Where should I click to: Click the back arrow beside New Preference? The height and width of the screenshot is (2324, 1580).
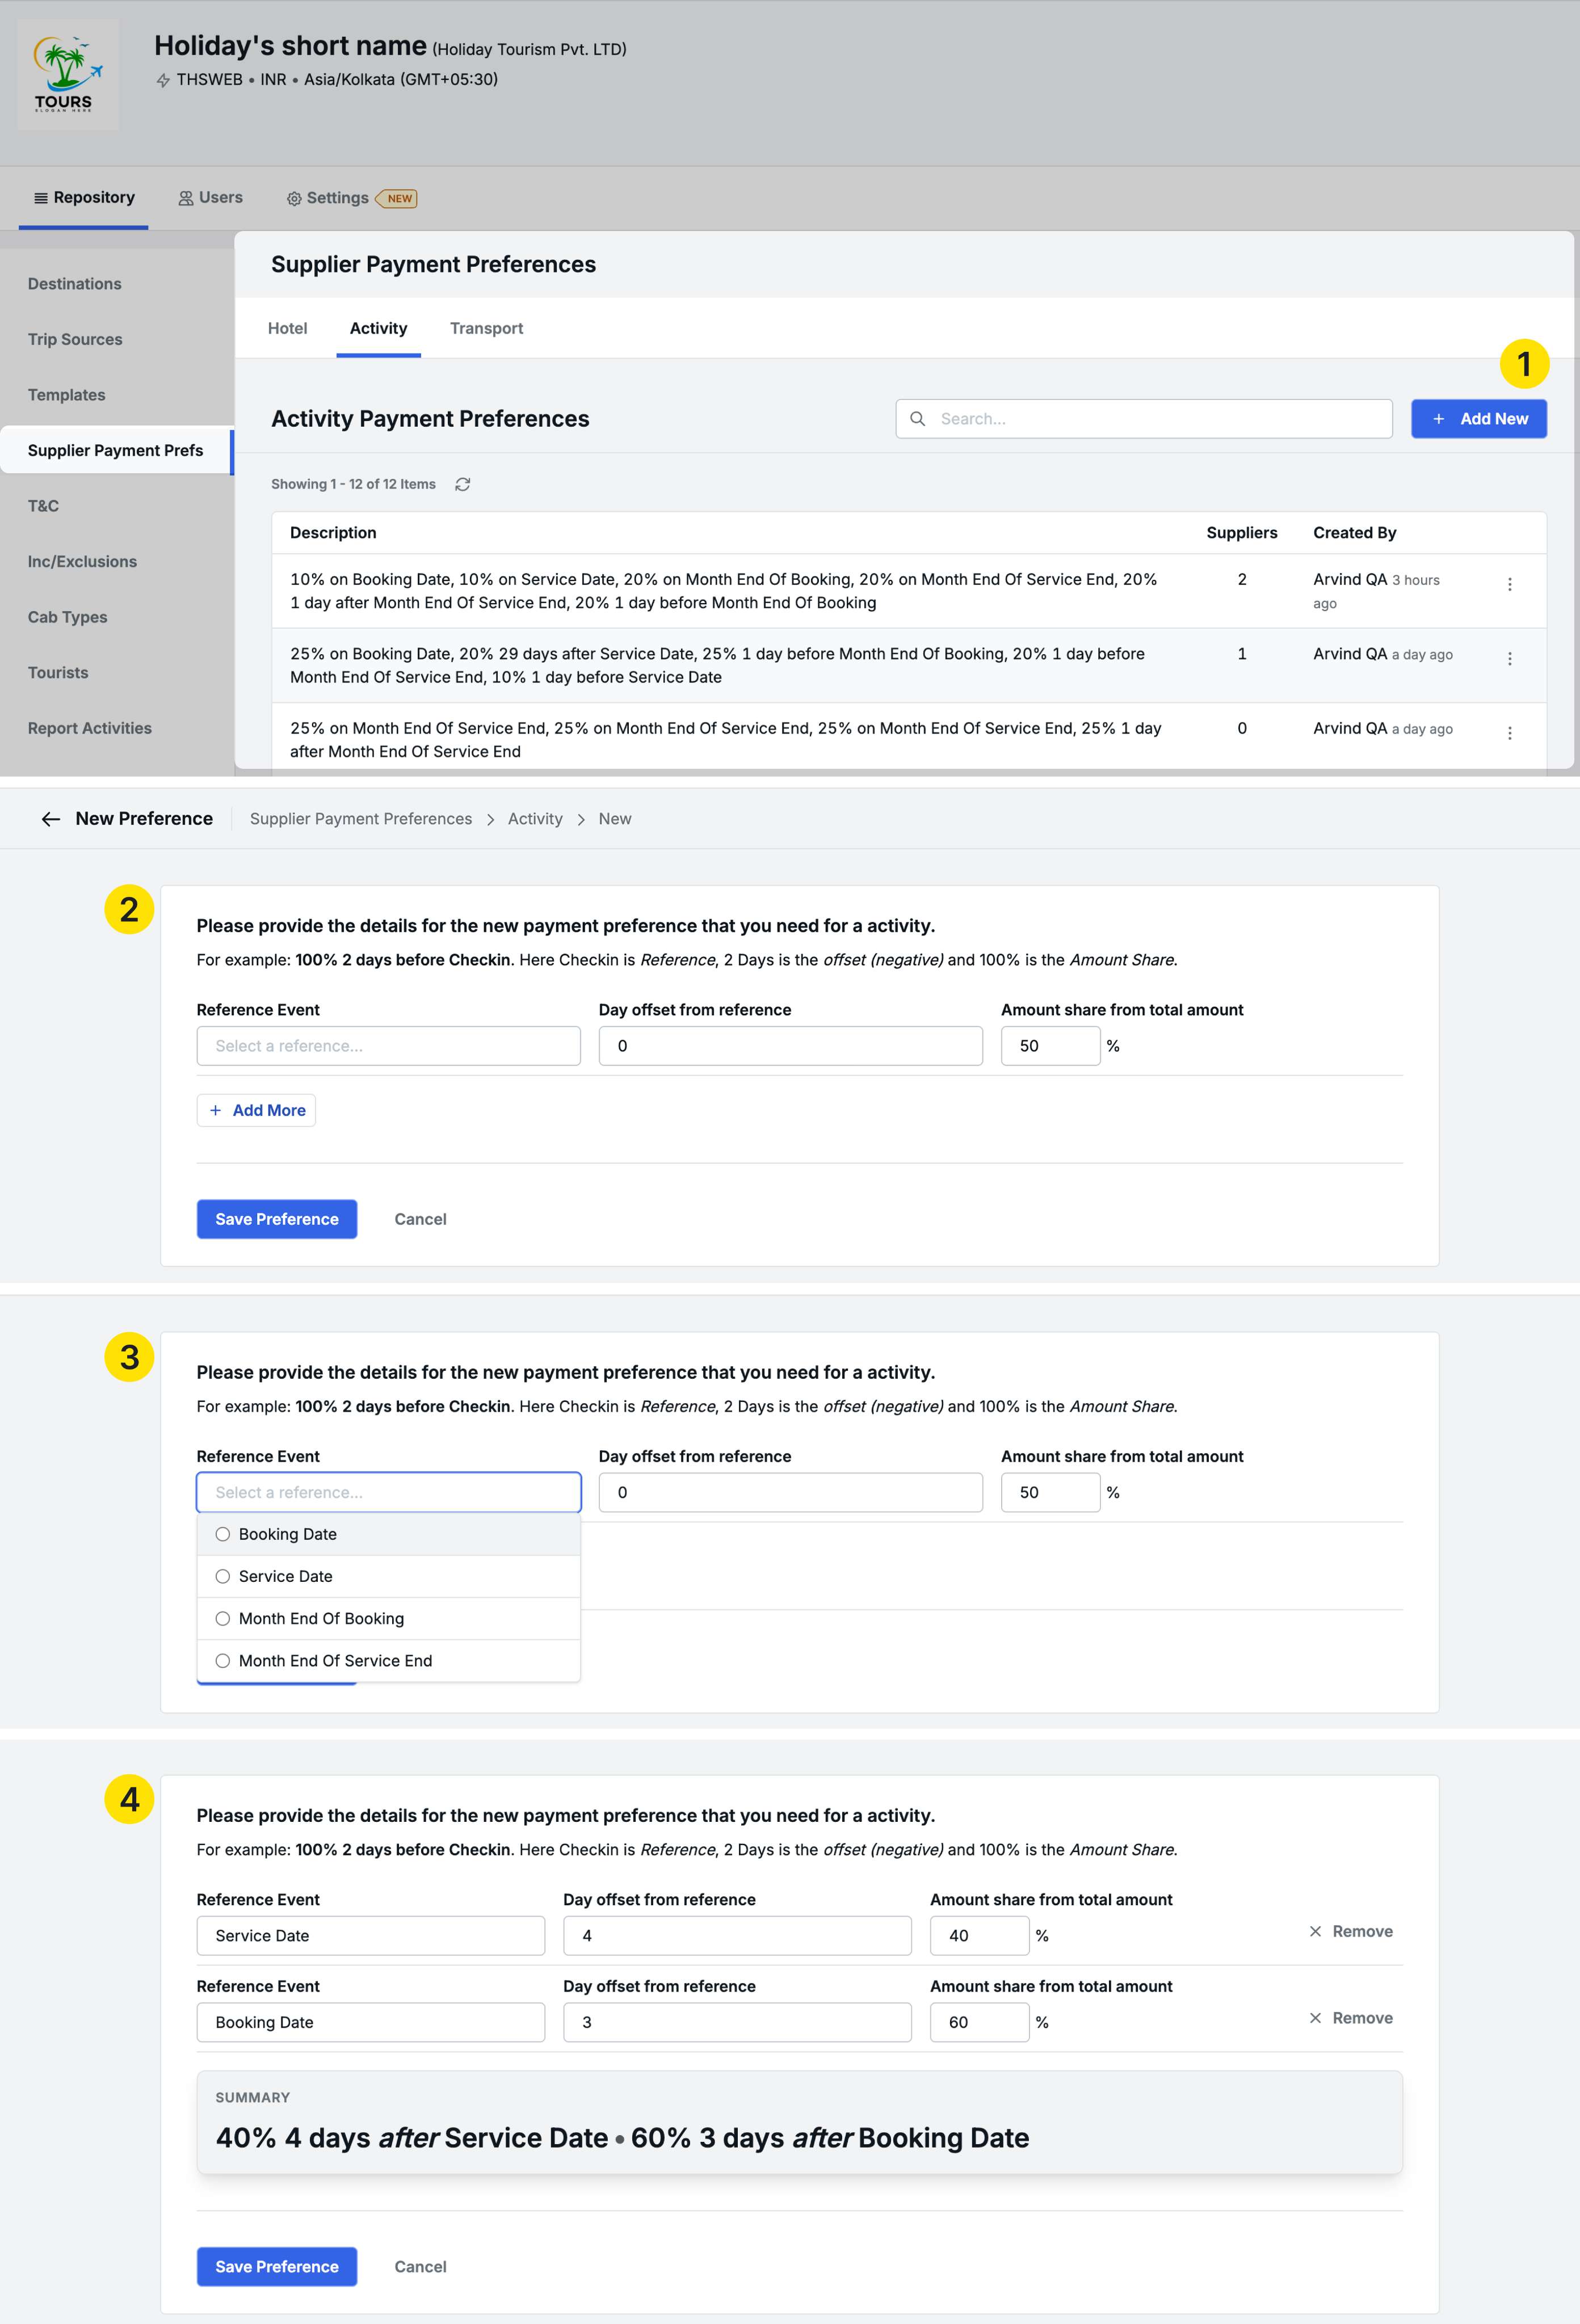(x=51, y=819)
